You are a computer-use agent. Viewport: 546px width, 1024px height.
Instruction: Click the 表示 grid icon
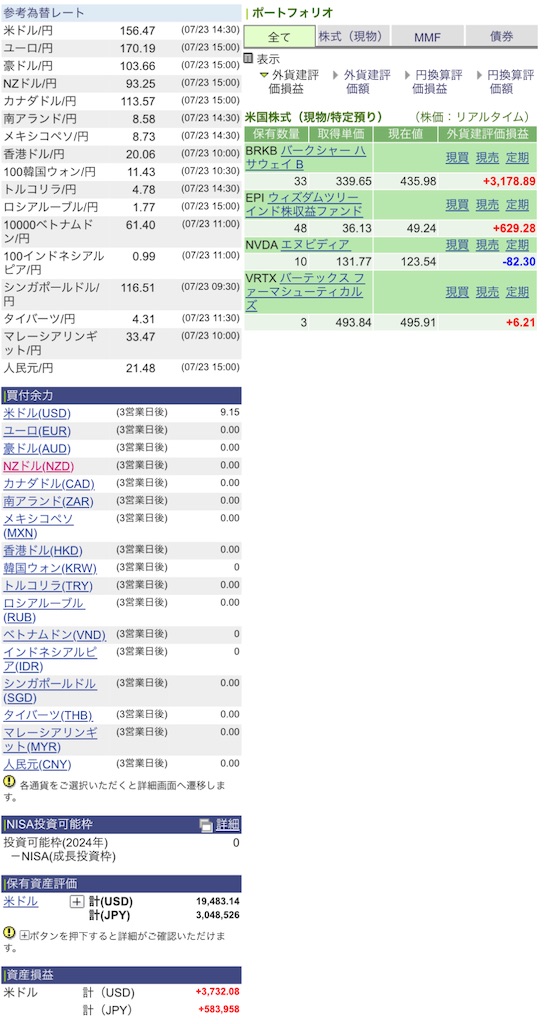(248, 58)
